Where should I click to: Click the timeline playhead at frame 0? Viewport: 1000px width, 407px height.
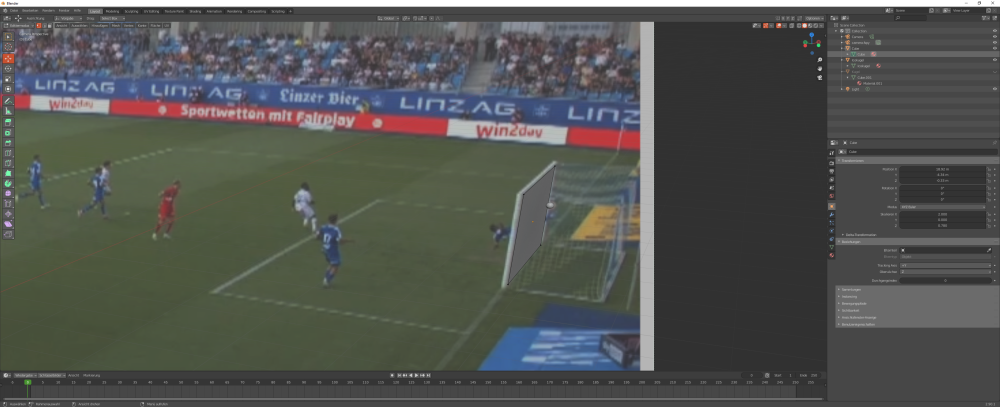pos(27,382)
